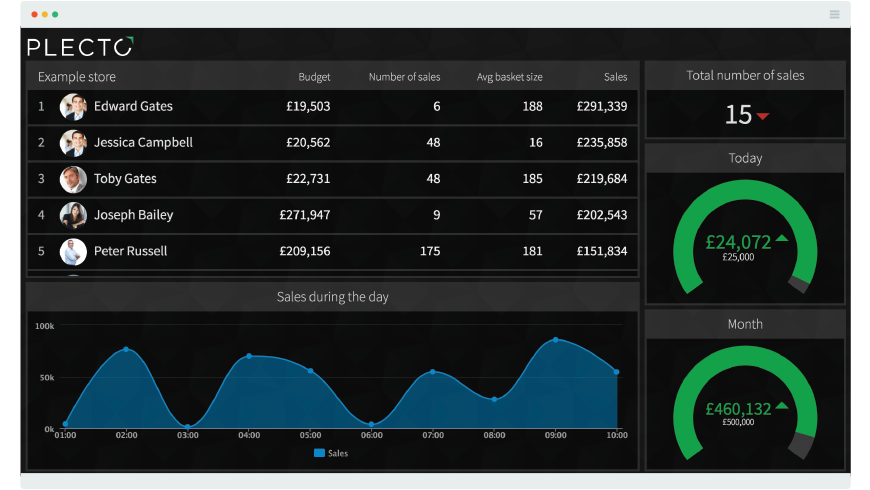
Task: Sort table by Number of sales header
Action: pos(404,77)
